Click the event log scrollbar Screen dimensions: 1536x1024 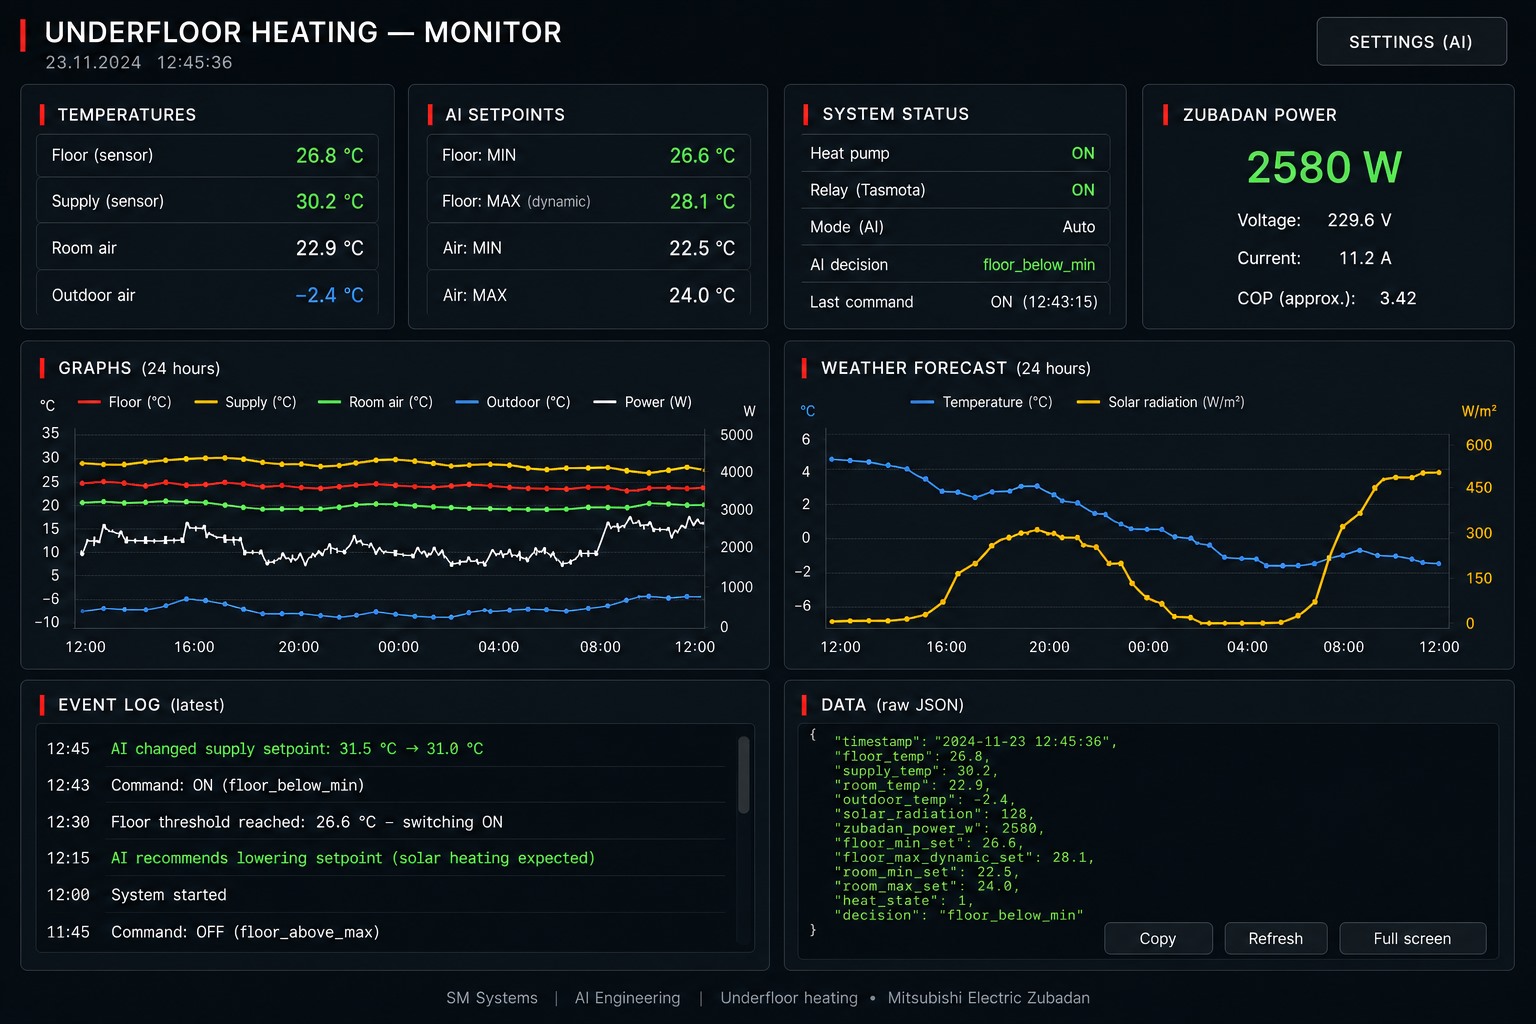point(743,775)
